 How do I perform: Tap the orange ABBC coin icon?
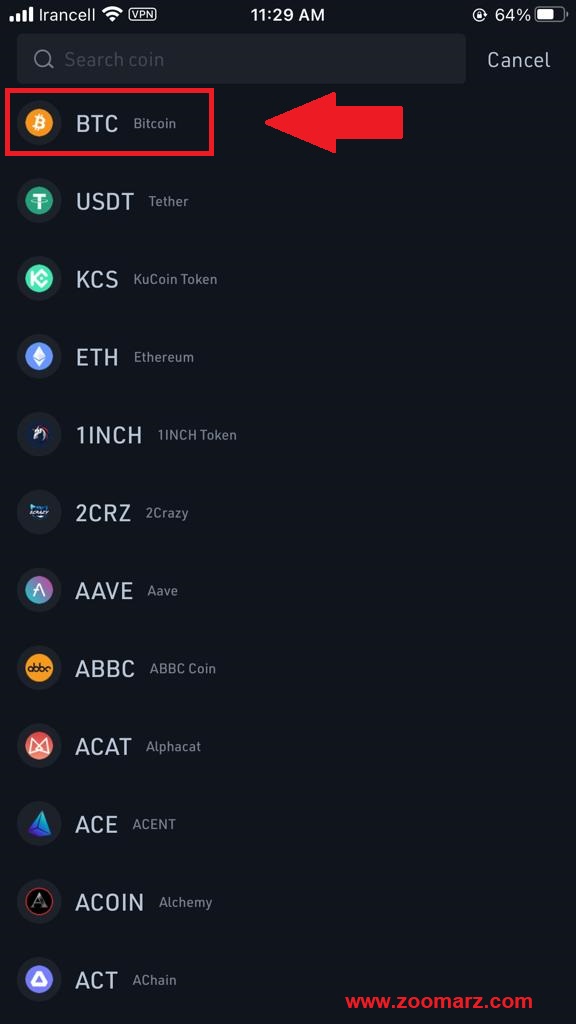point(39,668)
